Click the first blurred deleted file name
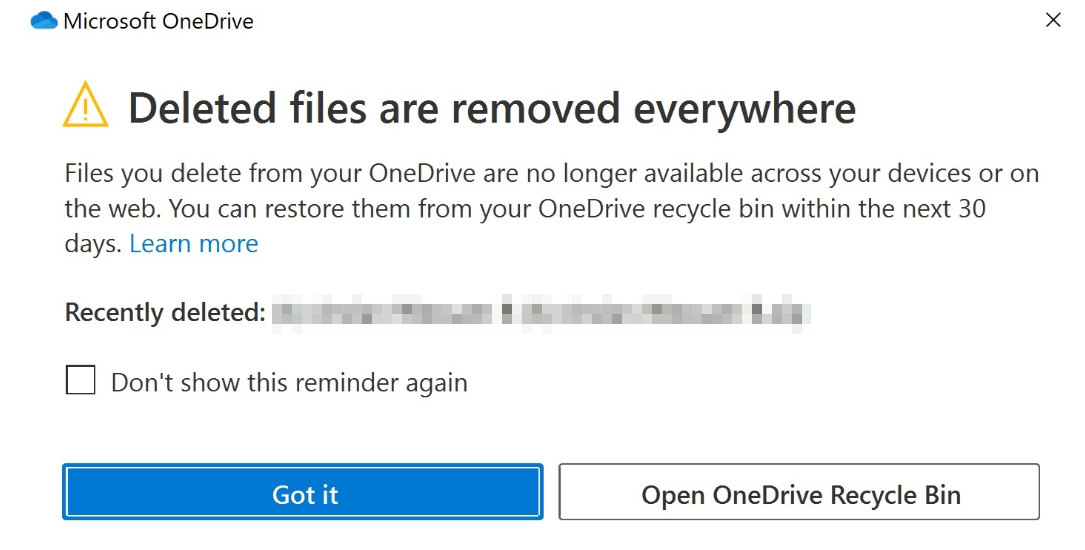The height and width of the screenshot is (550, 1085). pos(383,314)
